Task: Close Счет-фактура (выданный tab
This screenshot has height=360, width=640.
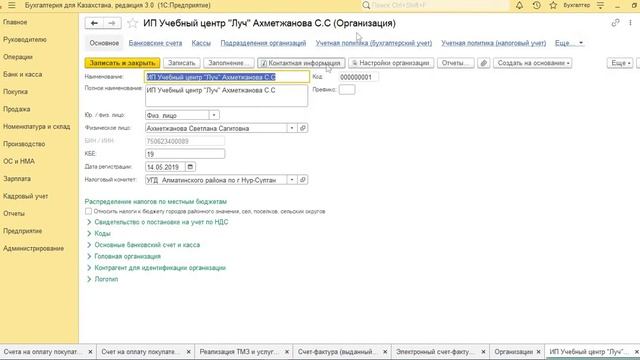Action: tap(385, 351)
